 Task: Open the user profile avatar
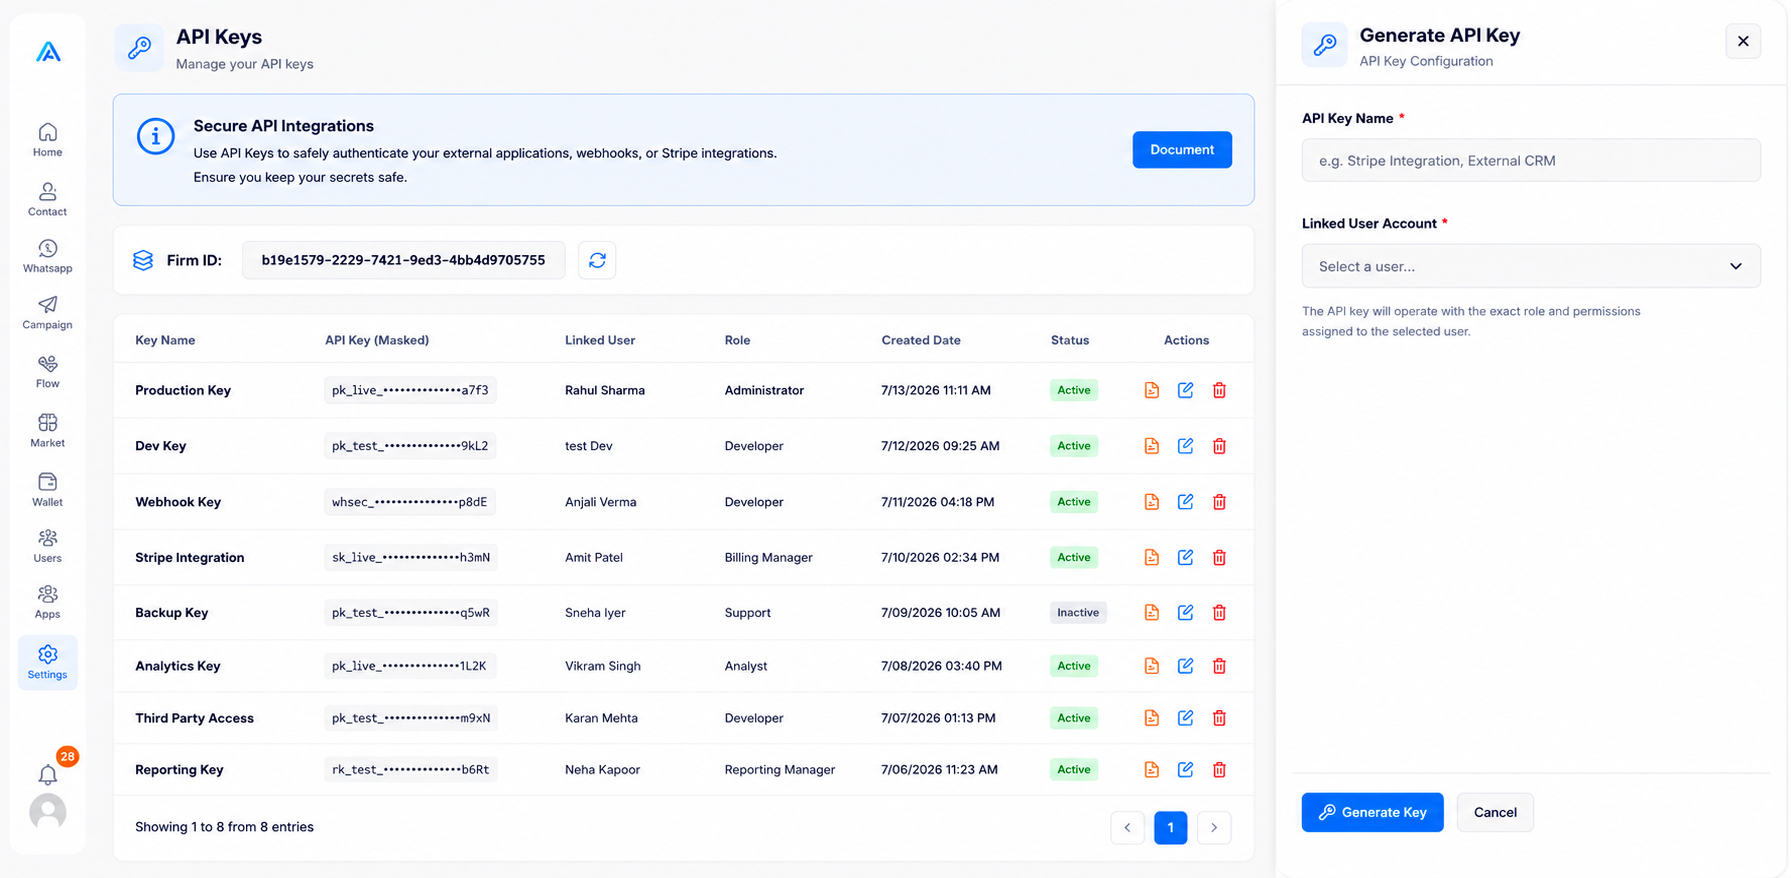[48, 812]
